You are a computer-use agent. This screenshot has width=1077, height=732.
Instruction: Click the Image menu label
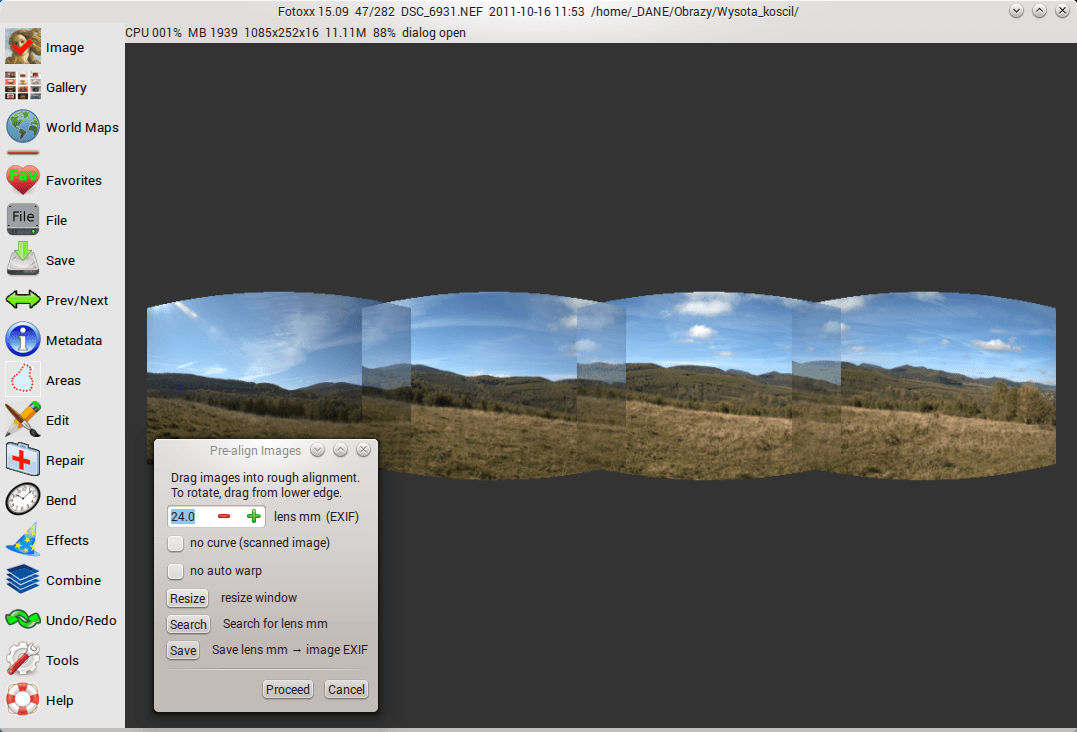[65, 47]
